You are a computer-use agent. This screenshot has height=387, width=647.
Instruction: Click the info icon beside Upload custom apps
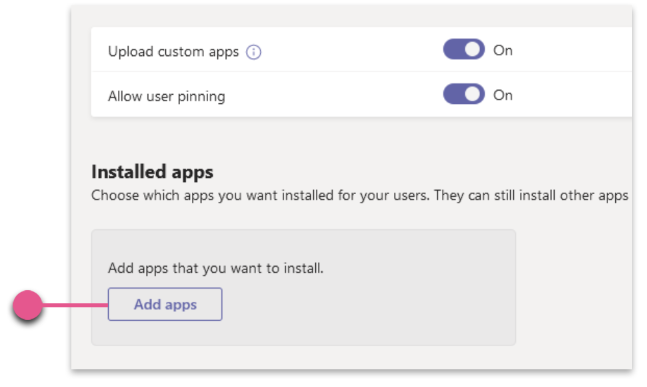pos(253,52)
